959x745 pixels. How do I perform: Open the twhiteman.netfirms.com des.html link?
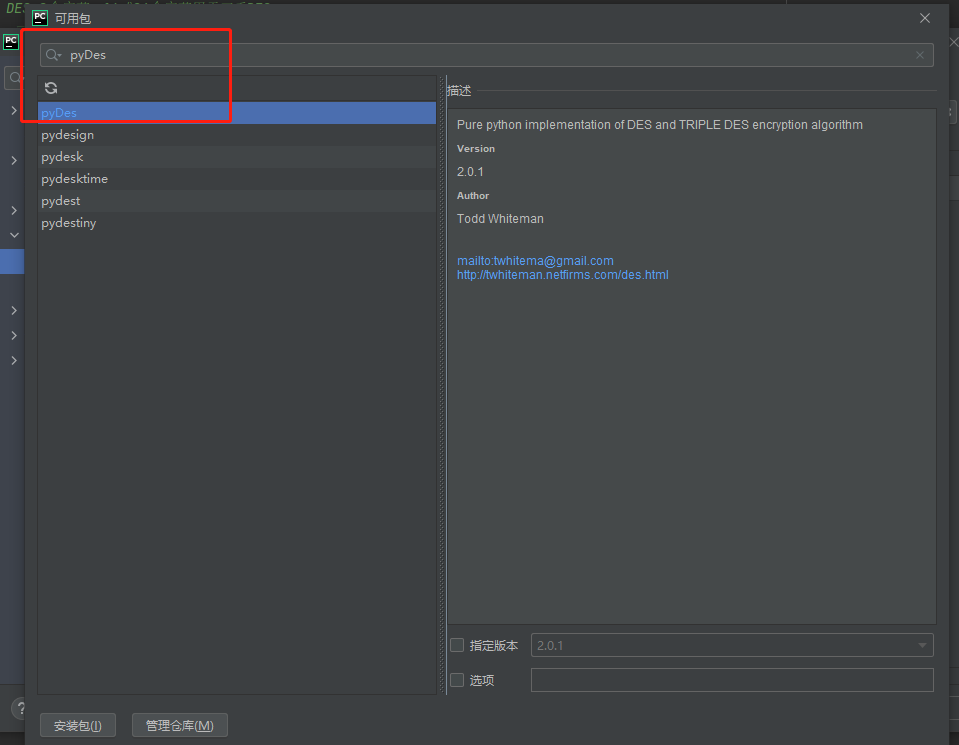pos(563,275)
